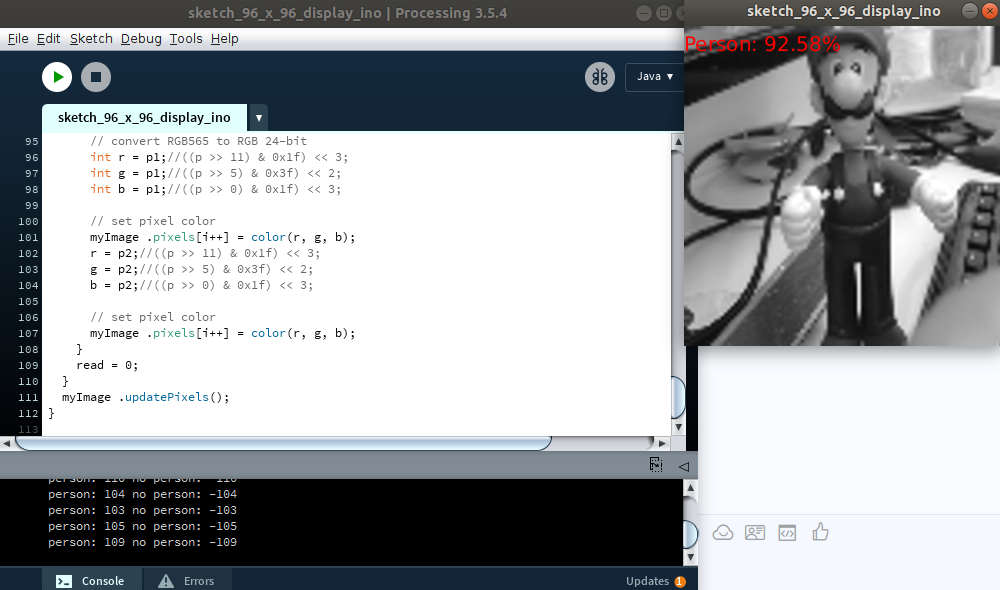Switch to the Errors tab
The height and width of the screenshot is (590, 1000).
pos(187,580)
